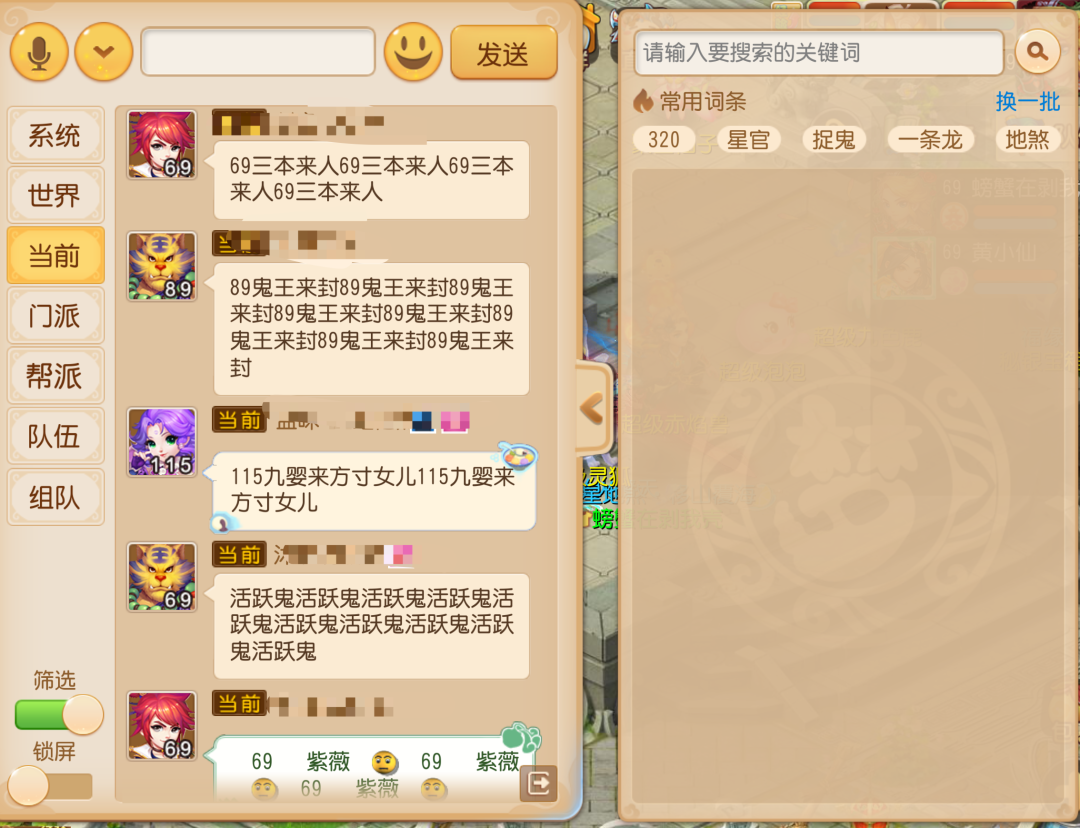Toggle the 锁屏 lock screen switch
Viewport: 1080px width, 828px height.
click(x=50, y=786)
